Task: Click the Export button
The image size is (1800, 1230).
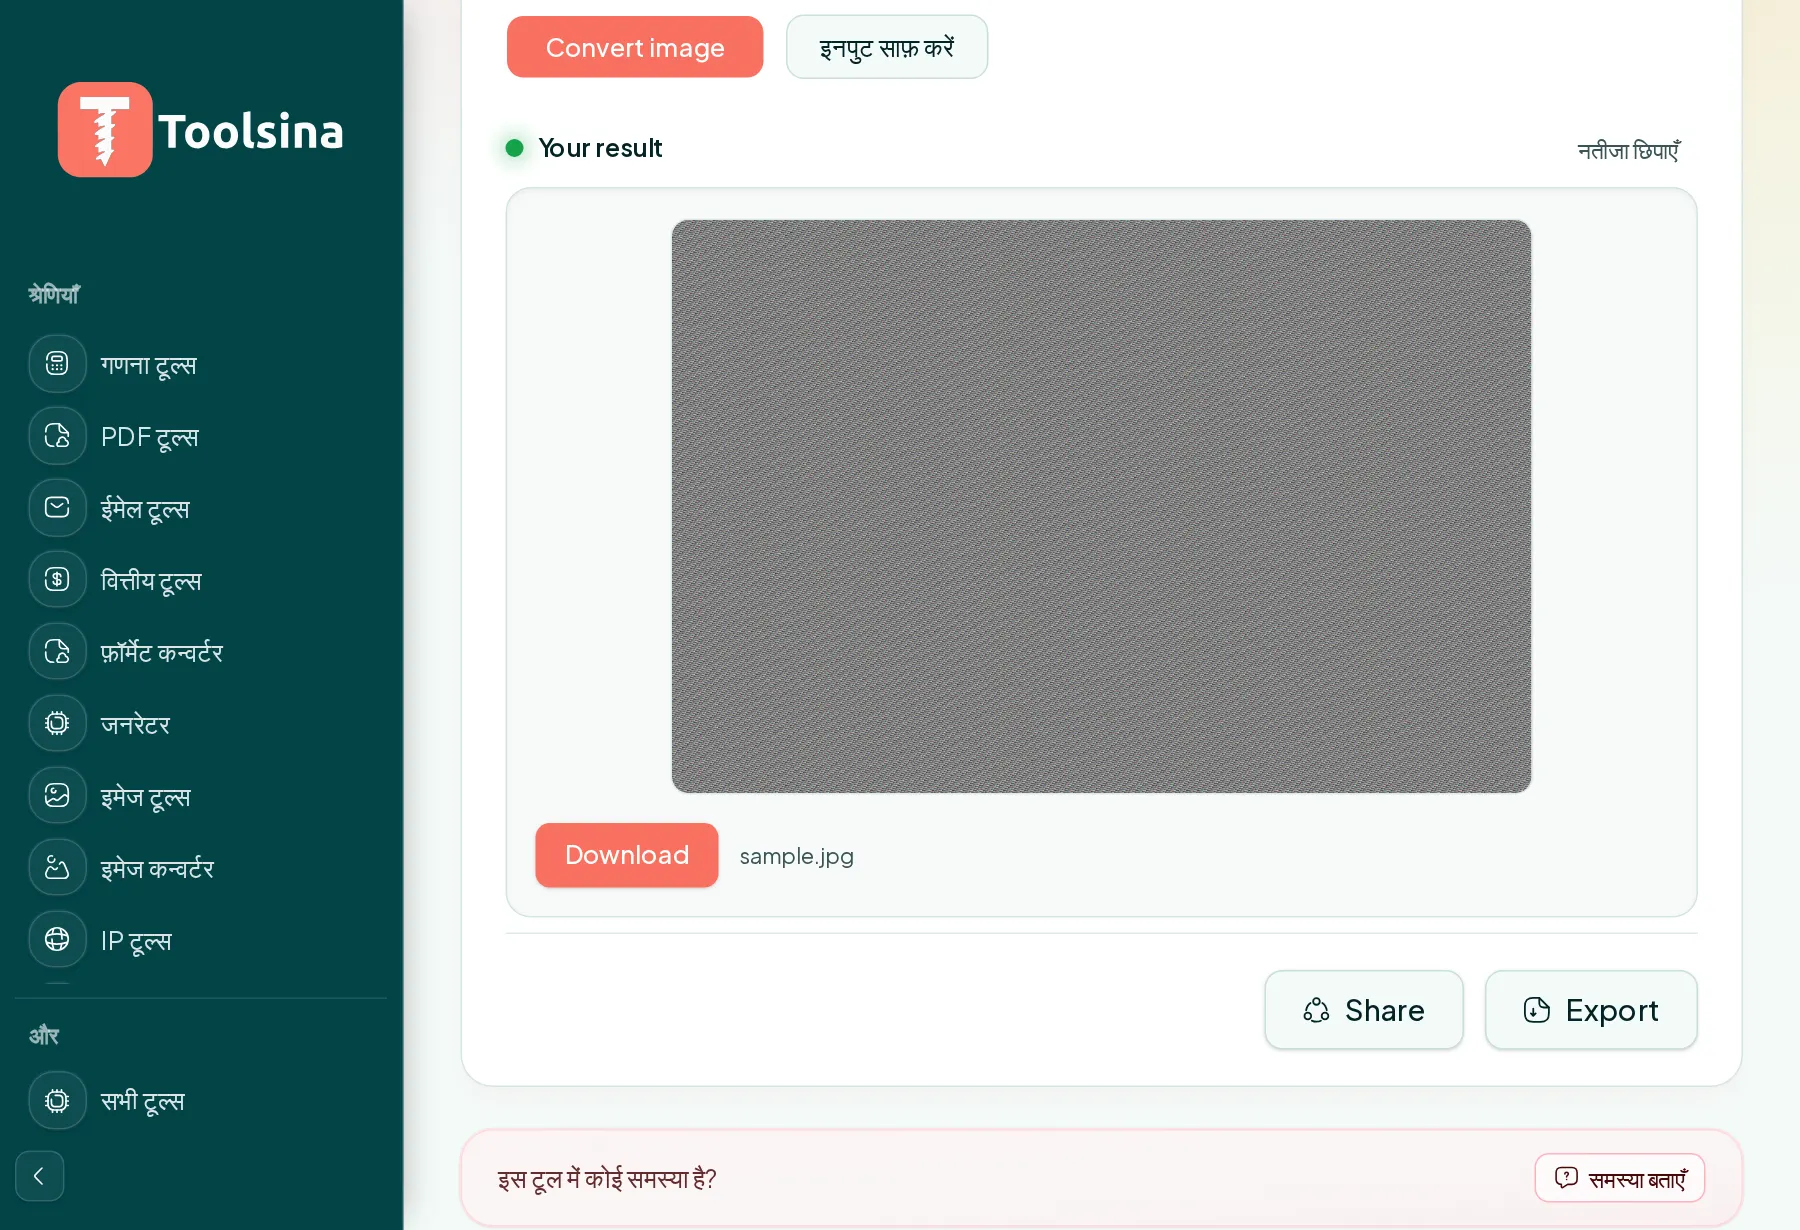Action: coord(1591,1010)
